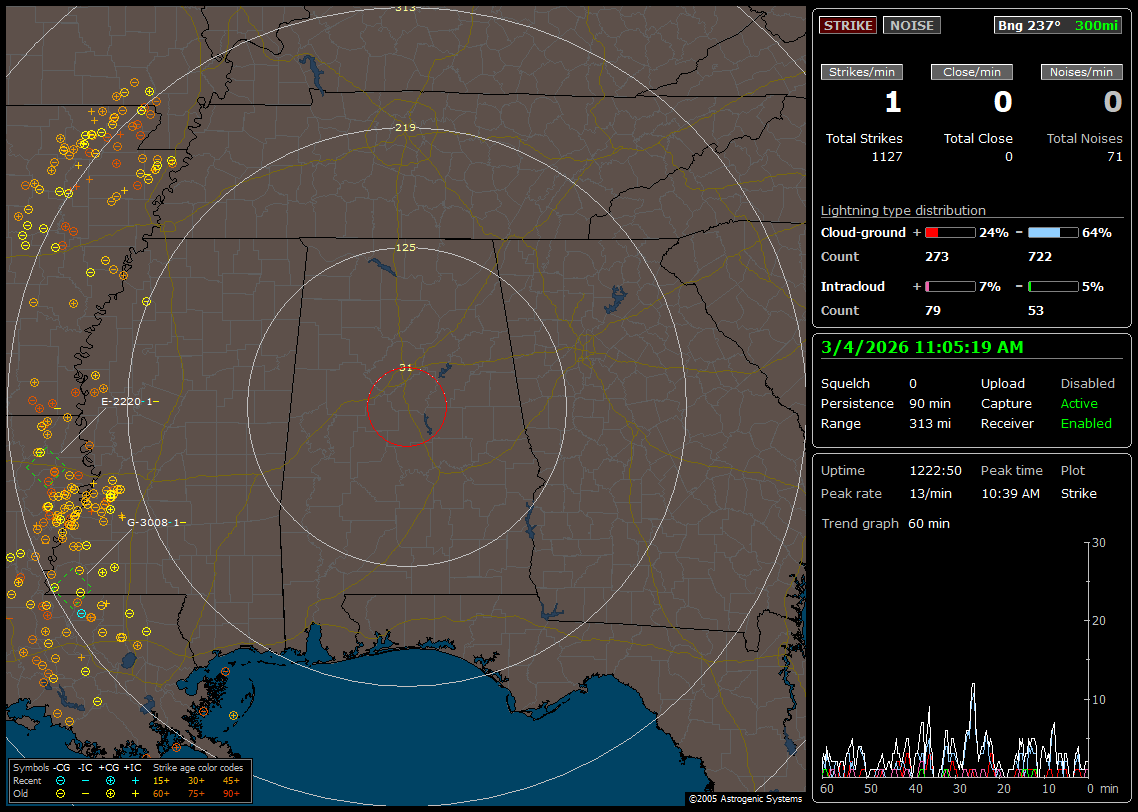
Task: Click the Receiver Enabled status
Action: pyautogui.click(x=1086, y=424)
